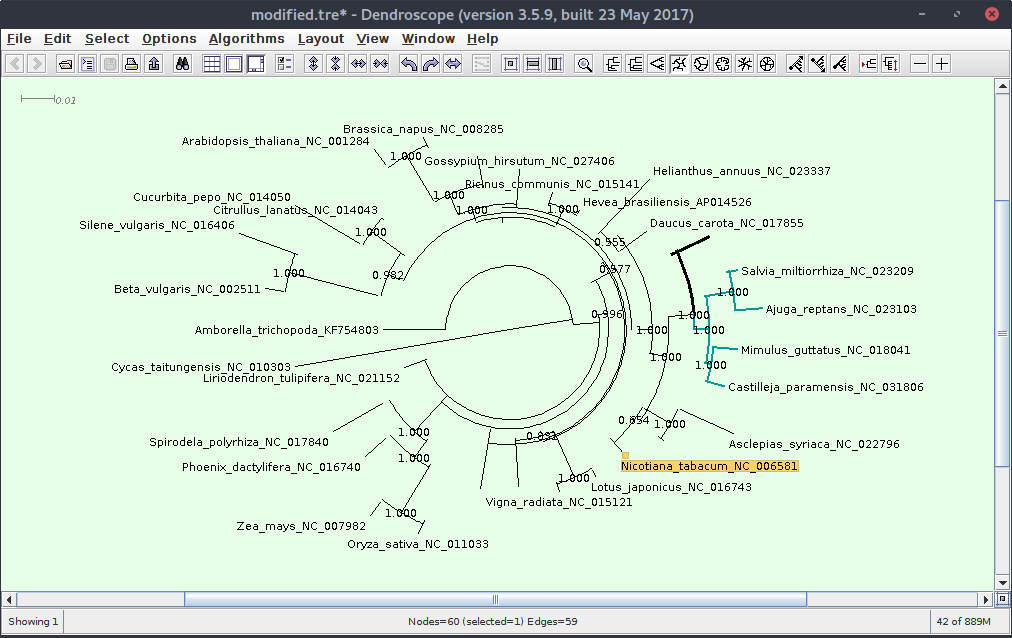Click the Open file folder icon

[65, 64]
